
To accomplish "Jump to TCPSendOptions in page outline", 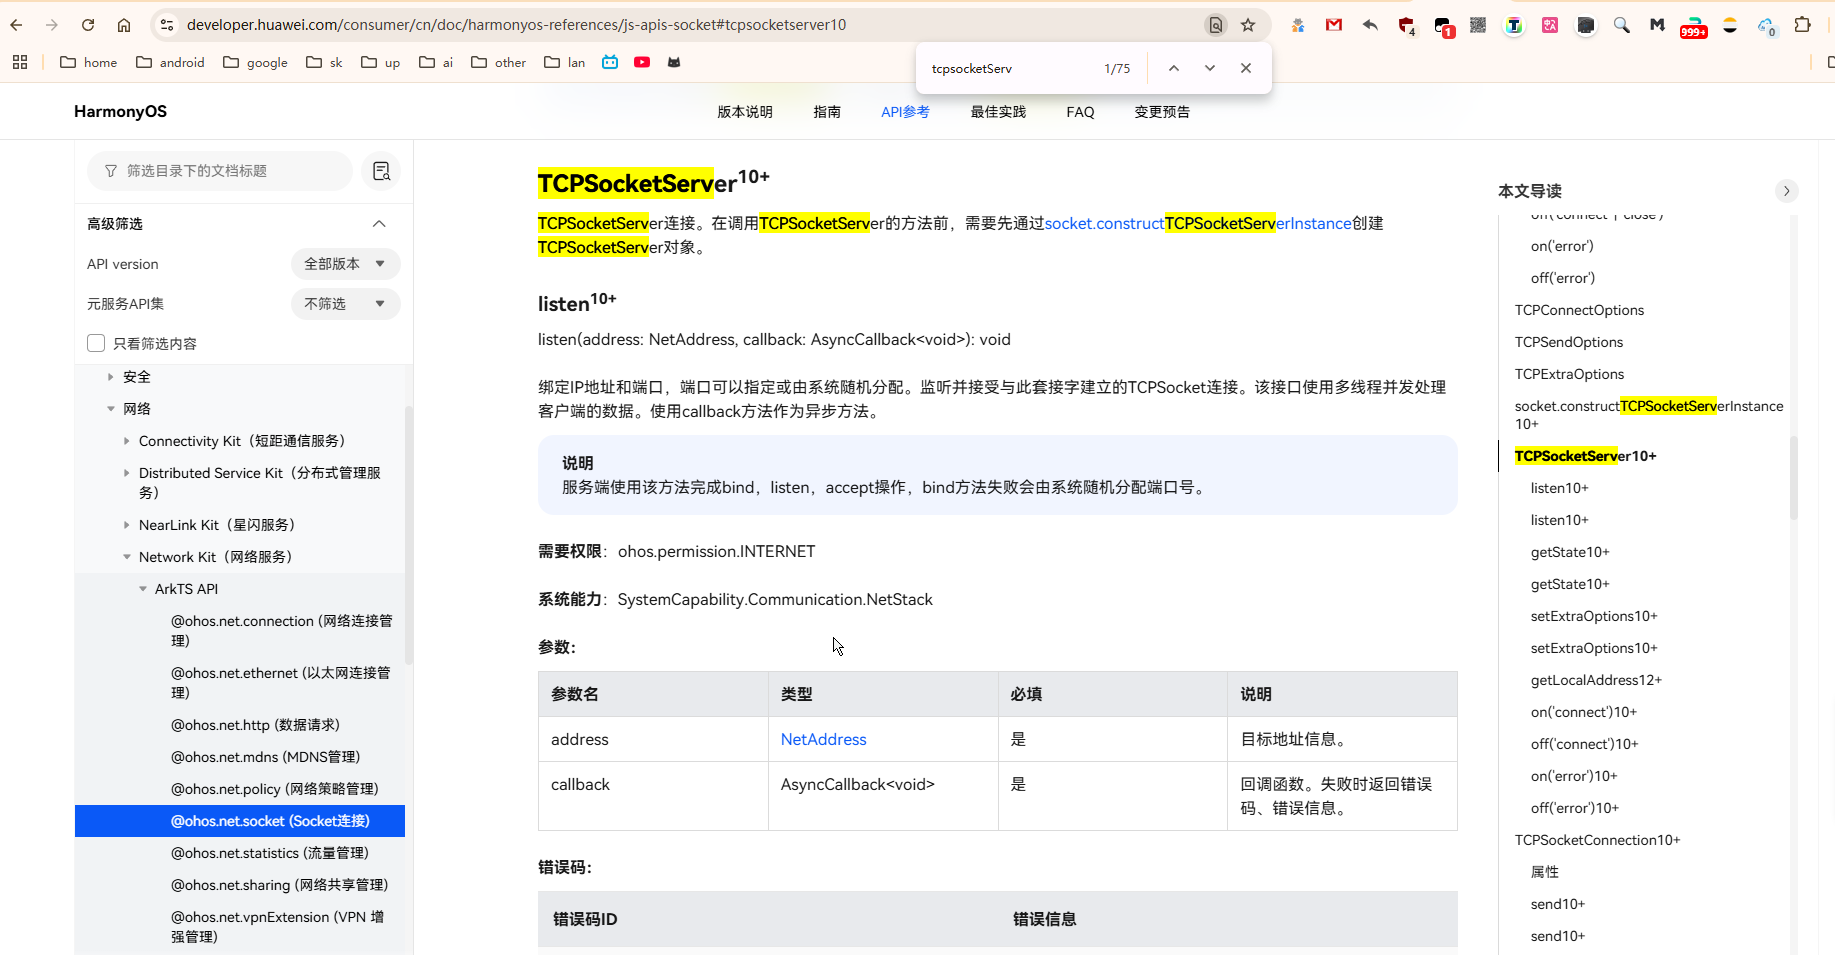I will 1569,342.
